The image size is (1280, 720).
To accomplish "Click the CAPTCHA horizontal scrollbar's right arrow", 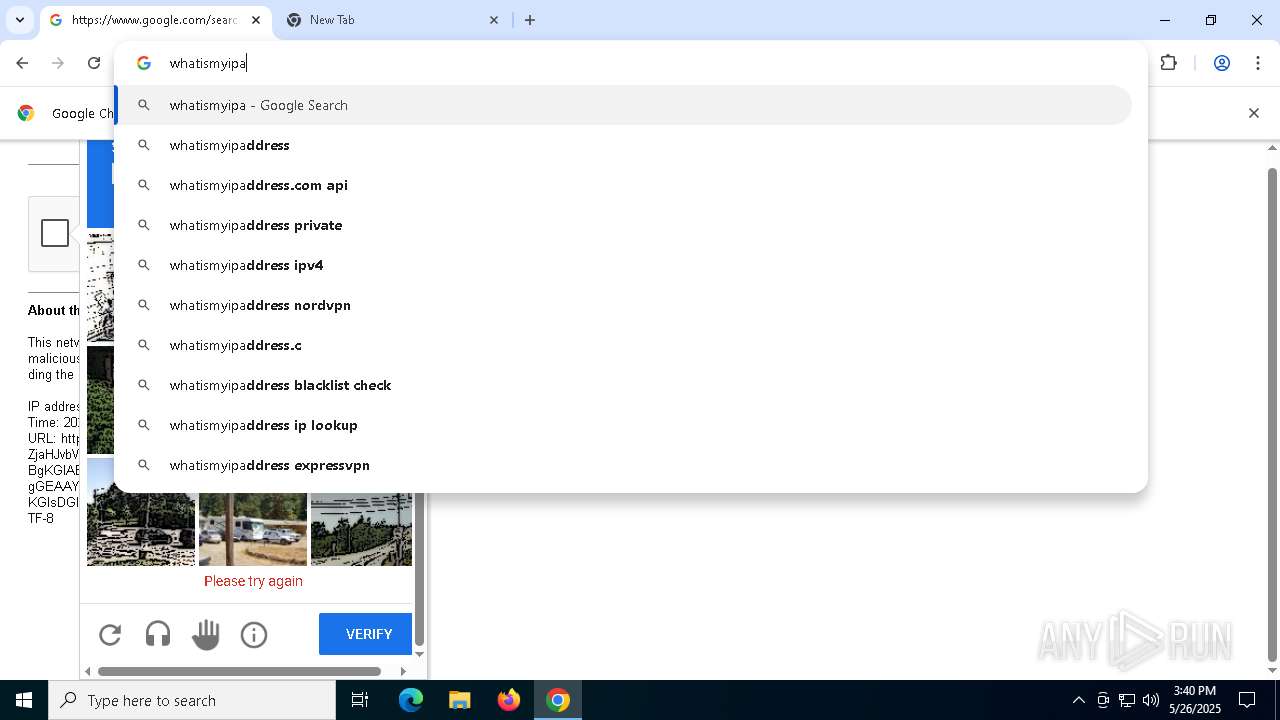I will (403, 671).
